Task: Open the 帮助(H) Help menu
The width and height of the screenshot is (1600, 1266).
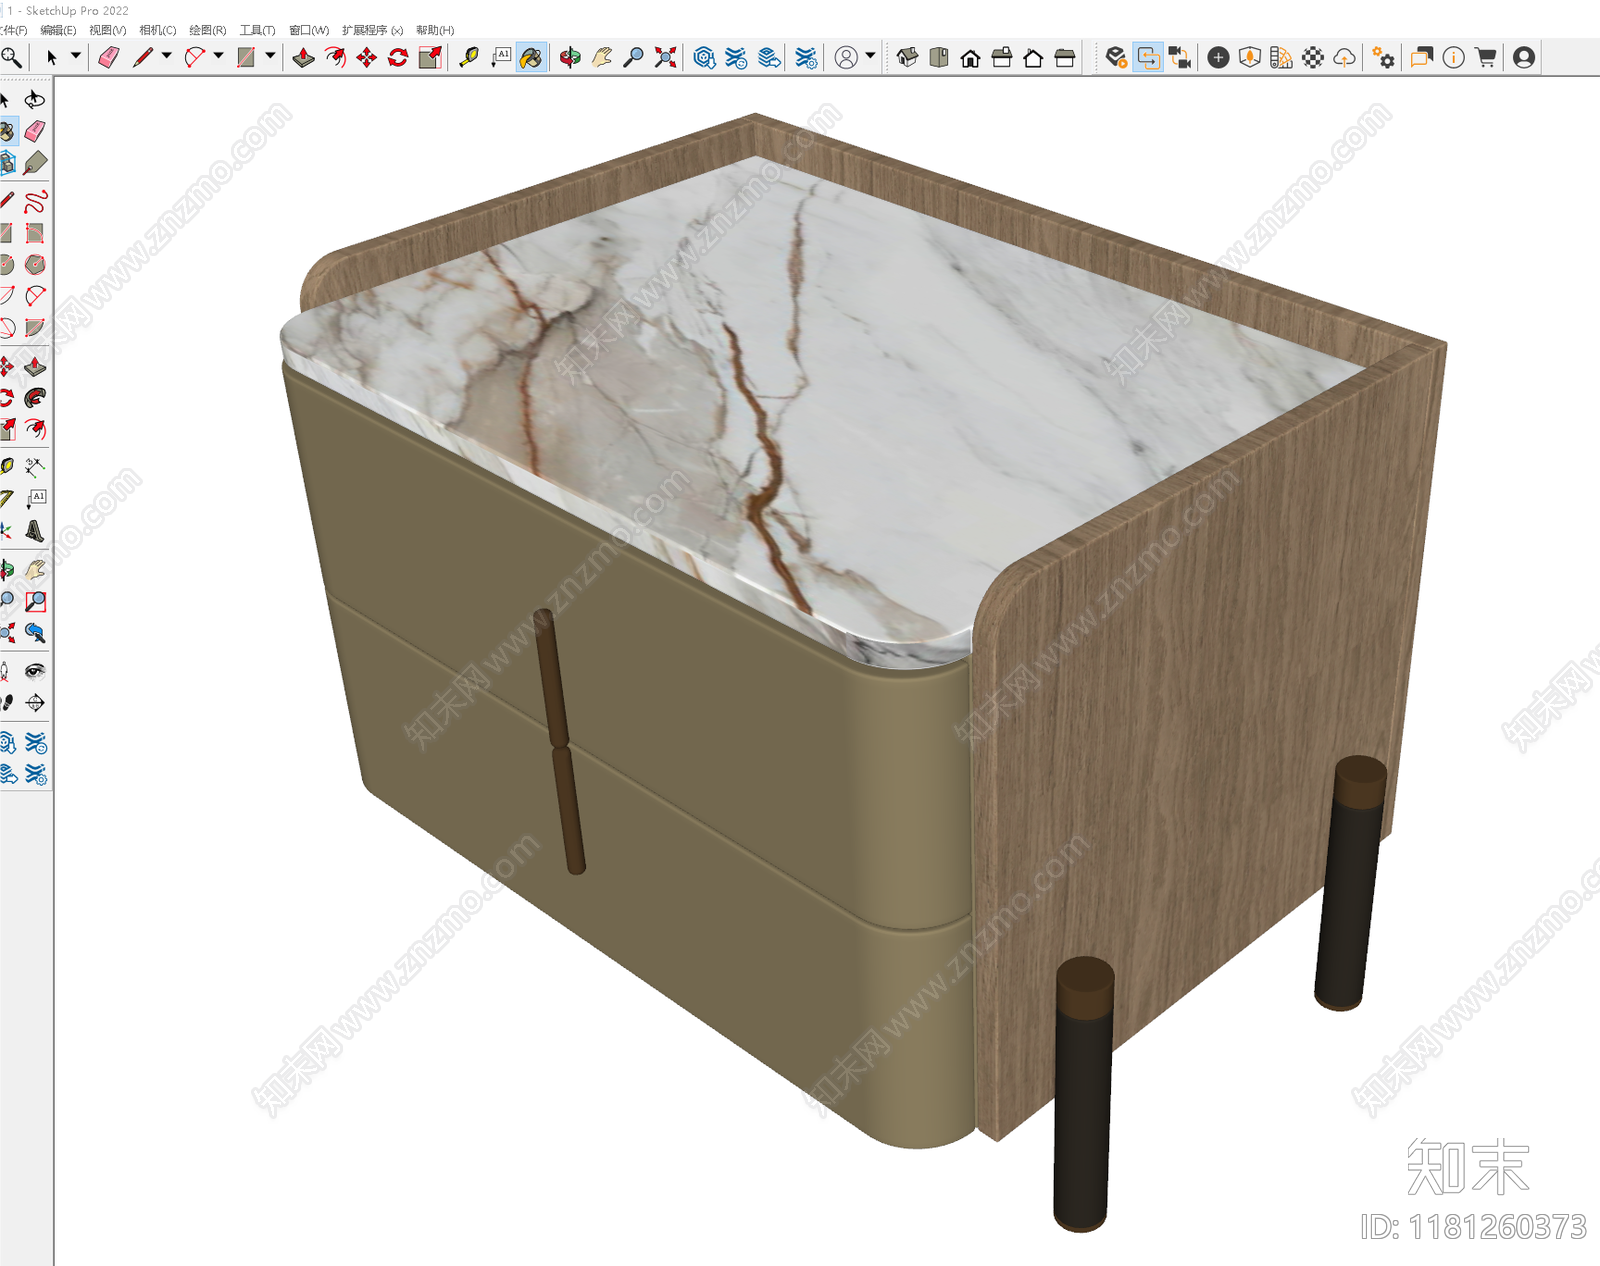Action: tap(435, 30)
